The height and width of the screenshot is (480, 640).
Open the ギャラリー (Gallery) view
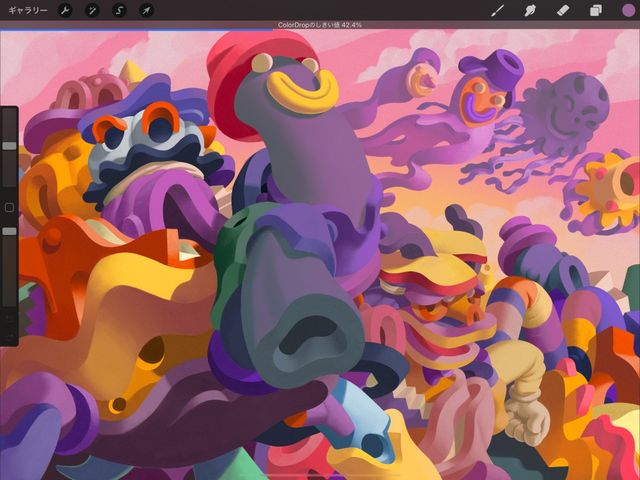click(28, 10)
